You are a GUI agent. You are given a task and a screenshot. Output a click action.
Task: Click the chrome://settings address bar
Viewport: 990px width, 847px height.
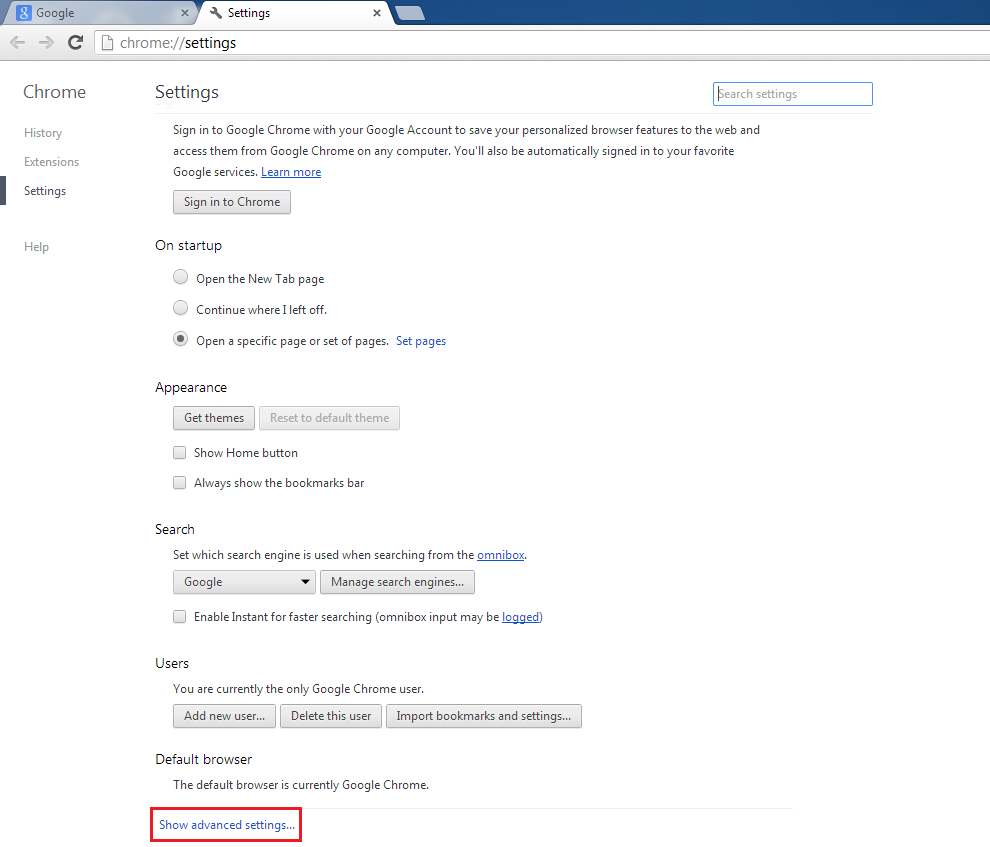543,42
